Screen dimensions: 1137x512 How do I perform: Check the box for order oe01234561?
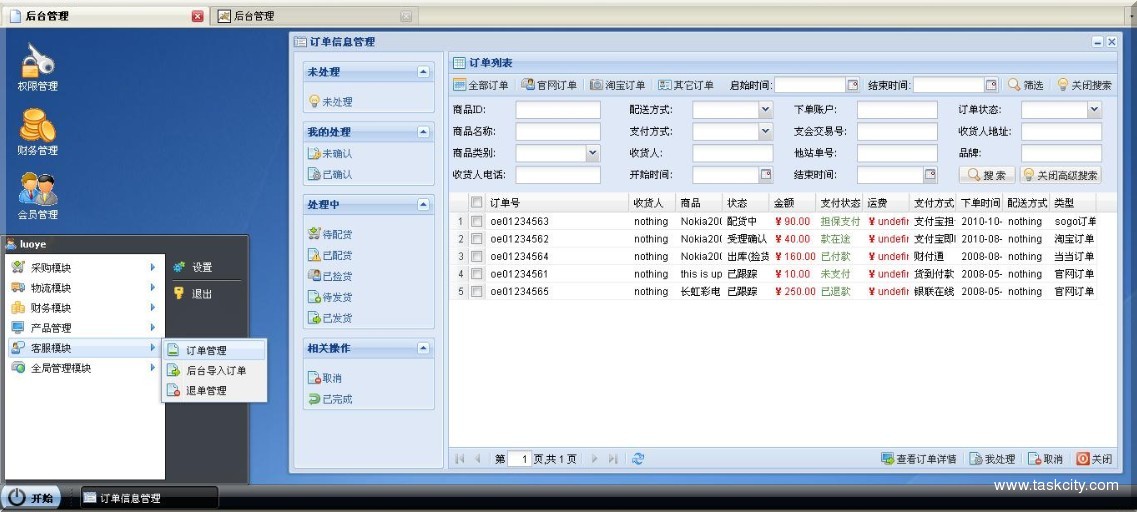point(476,273)
